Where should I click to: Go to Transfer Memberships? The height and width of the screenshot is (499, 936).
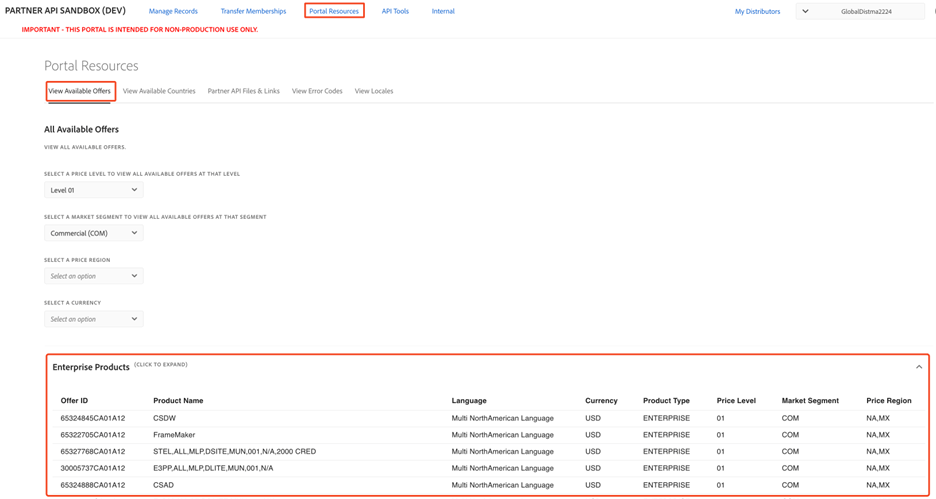253,11
